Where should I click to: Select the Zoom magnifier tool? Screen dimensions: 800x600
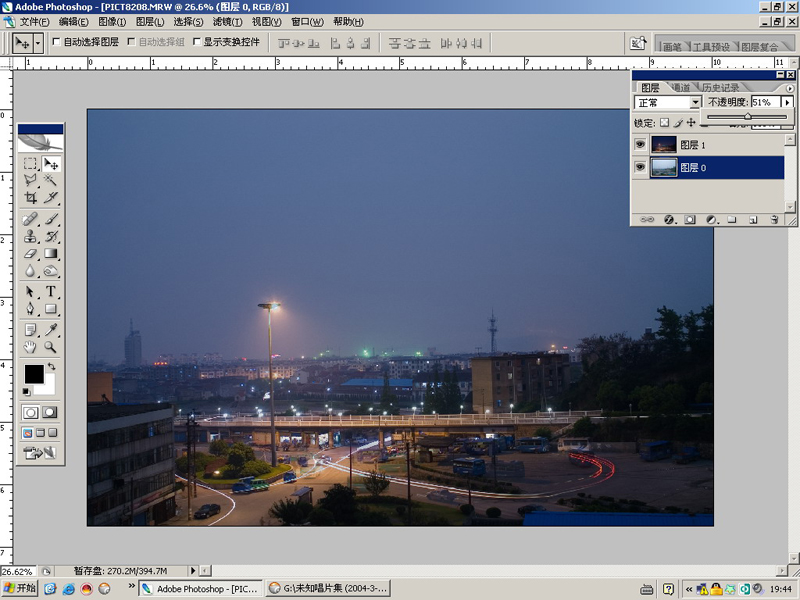50,347
